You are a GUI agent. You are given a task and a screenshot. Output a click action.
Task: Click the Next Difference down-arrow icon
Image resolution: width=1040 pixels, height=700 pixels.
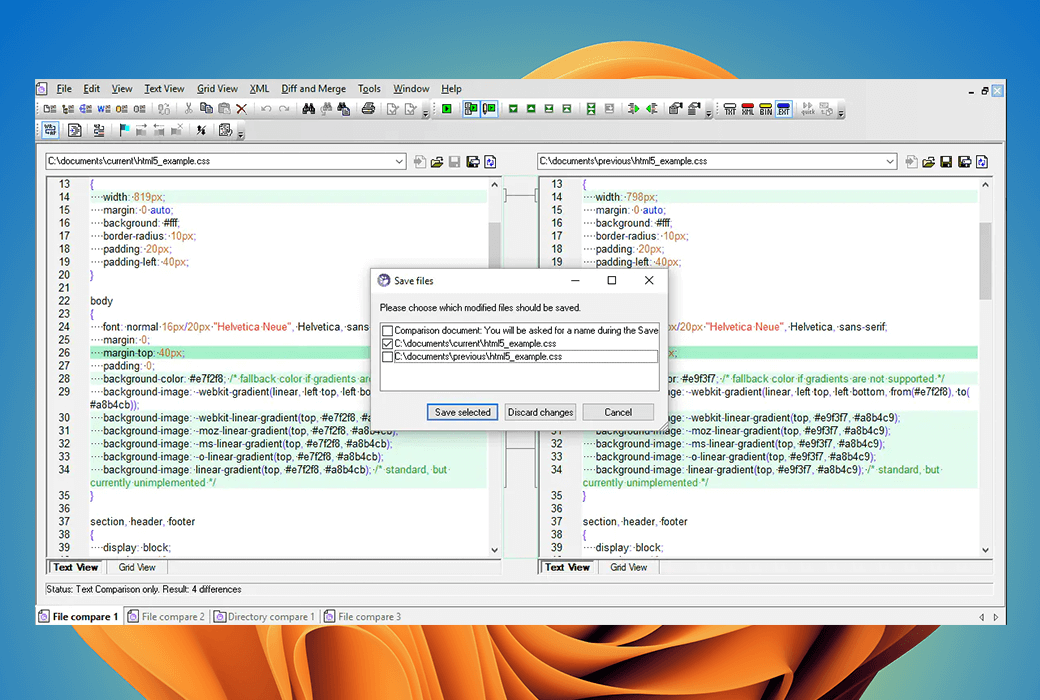513,109
